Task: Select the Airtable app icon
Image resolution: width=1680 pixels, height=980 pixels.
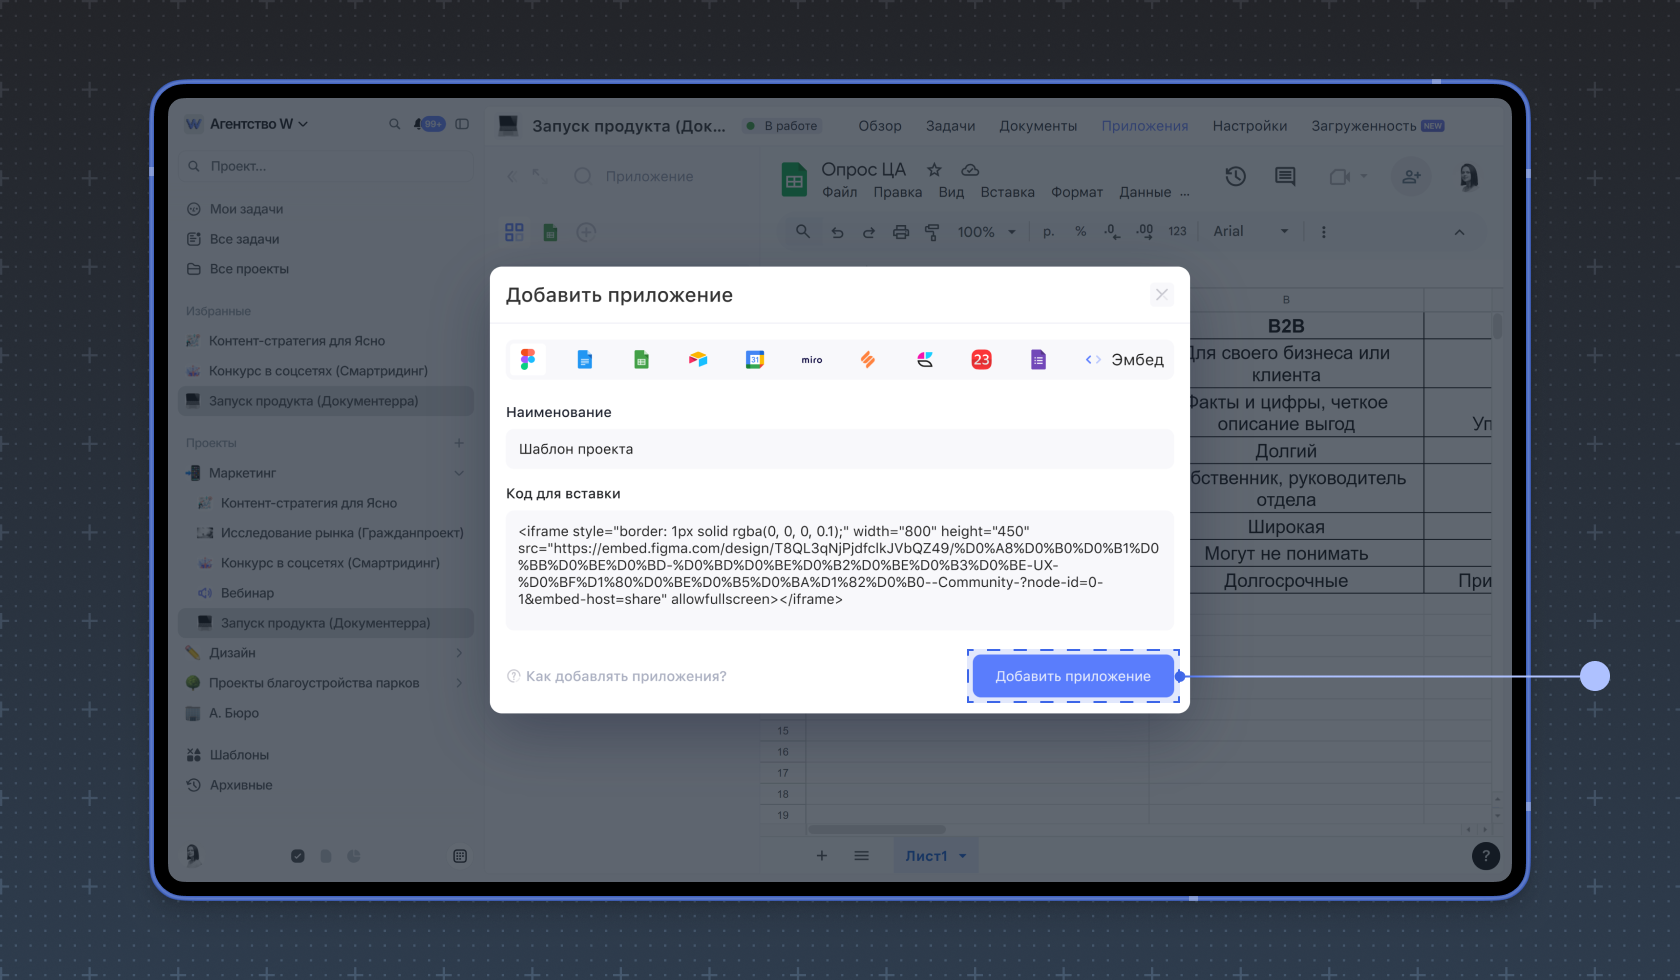Action: click(x=698, y=360)
